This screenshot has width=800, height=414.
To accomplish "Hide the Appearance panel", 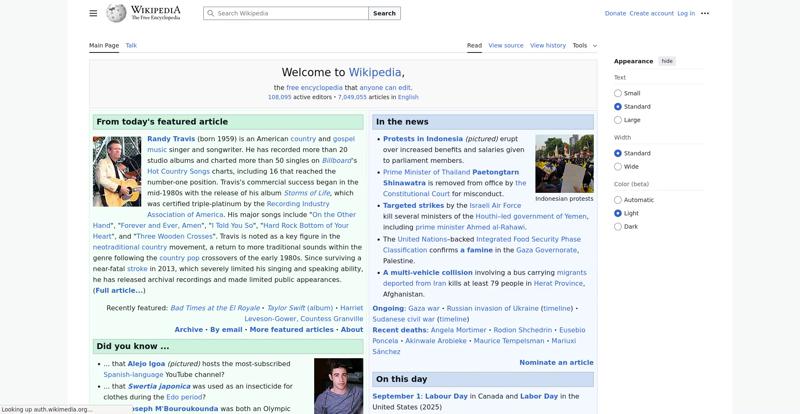I will pyautogui.click(x=667, y=61).
